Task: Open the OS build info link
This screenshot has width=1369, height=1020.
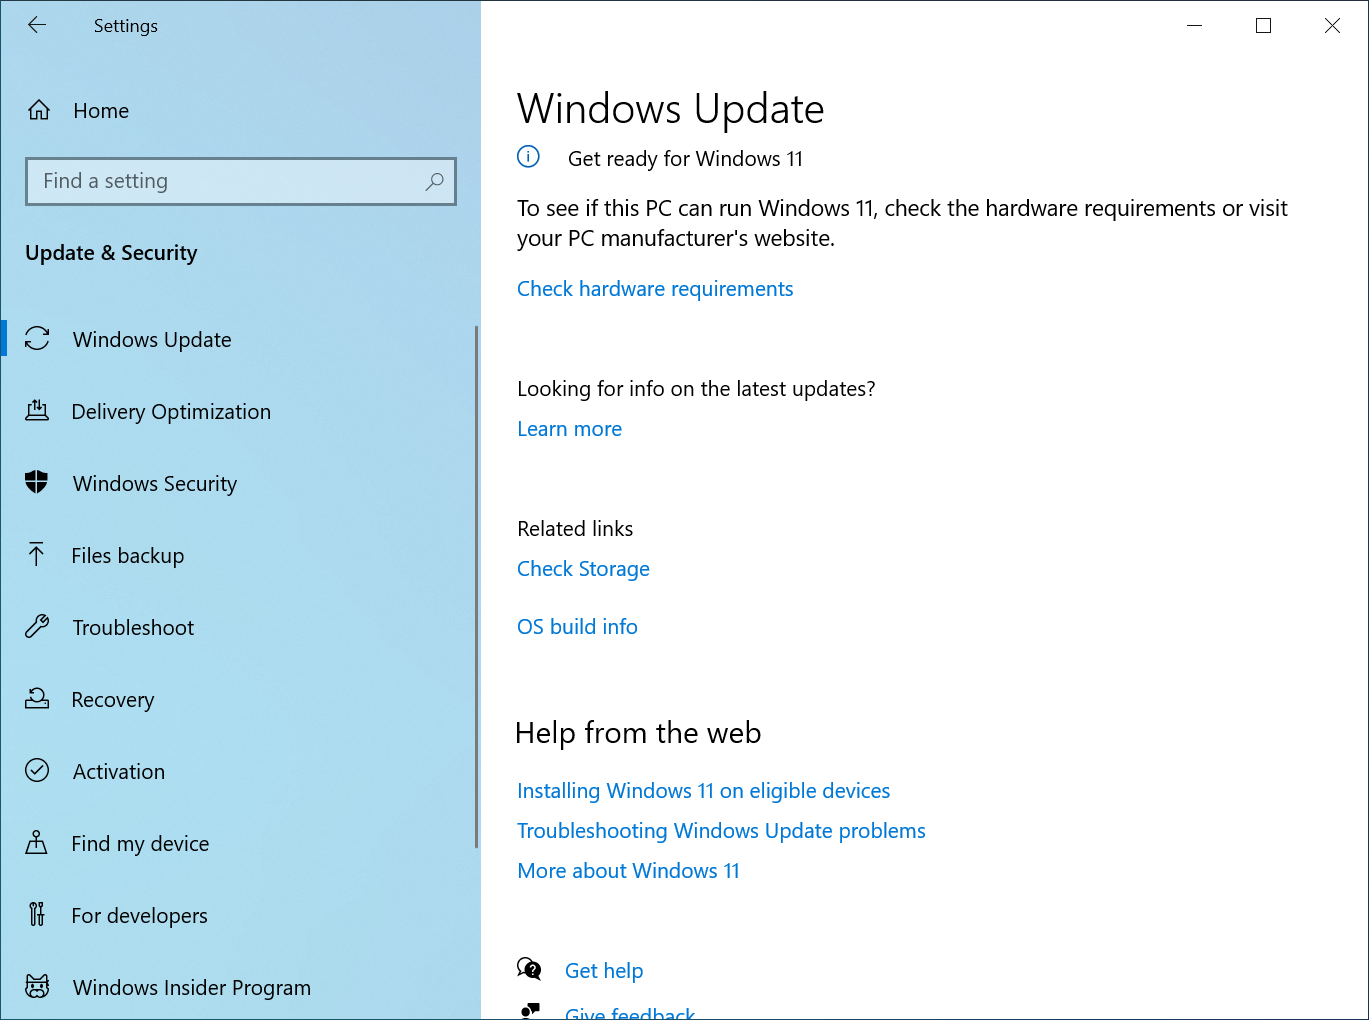Action: point(577,627)
